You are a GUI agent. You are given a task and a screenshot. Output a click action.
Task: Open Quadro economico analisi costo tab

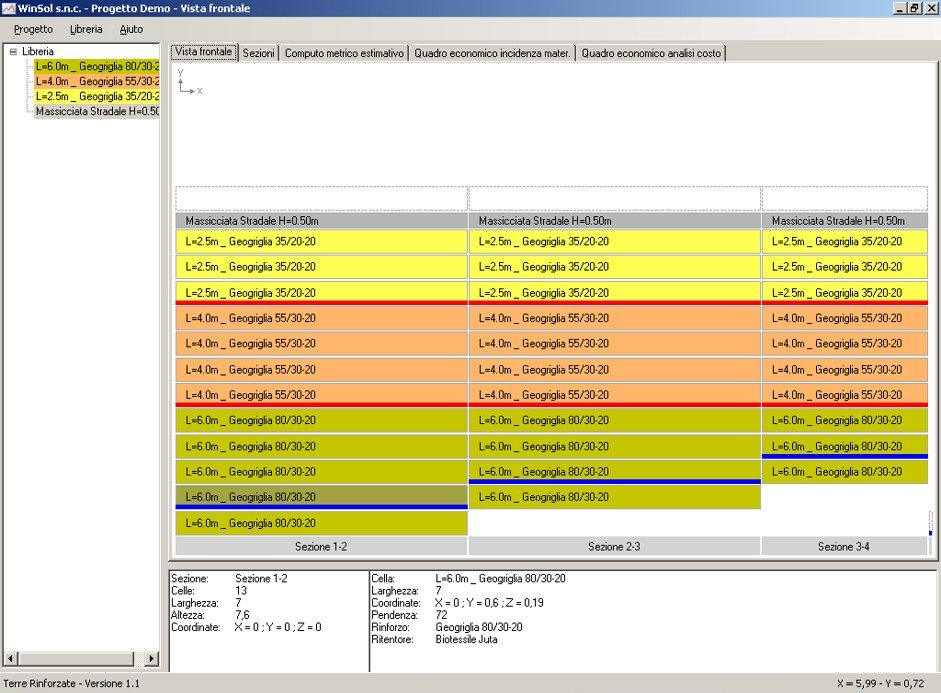pos(651,53)
